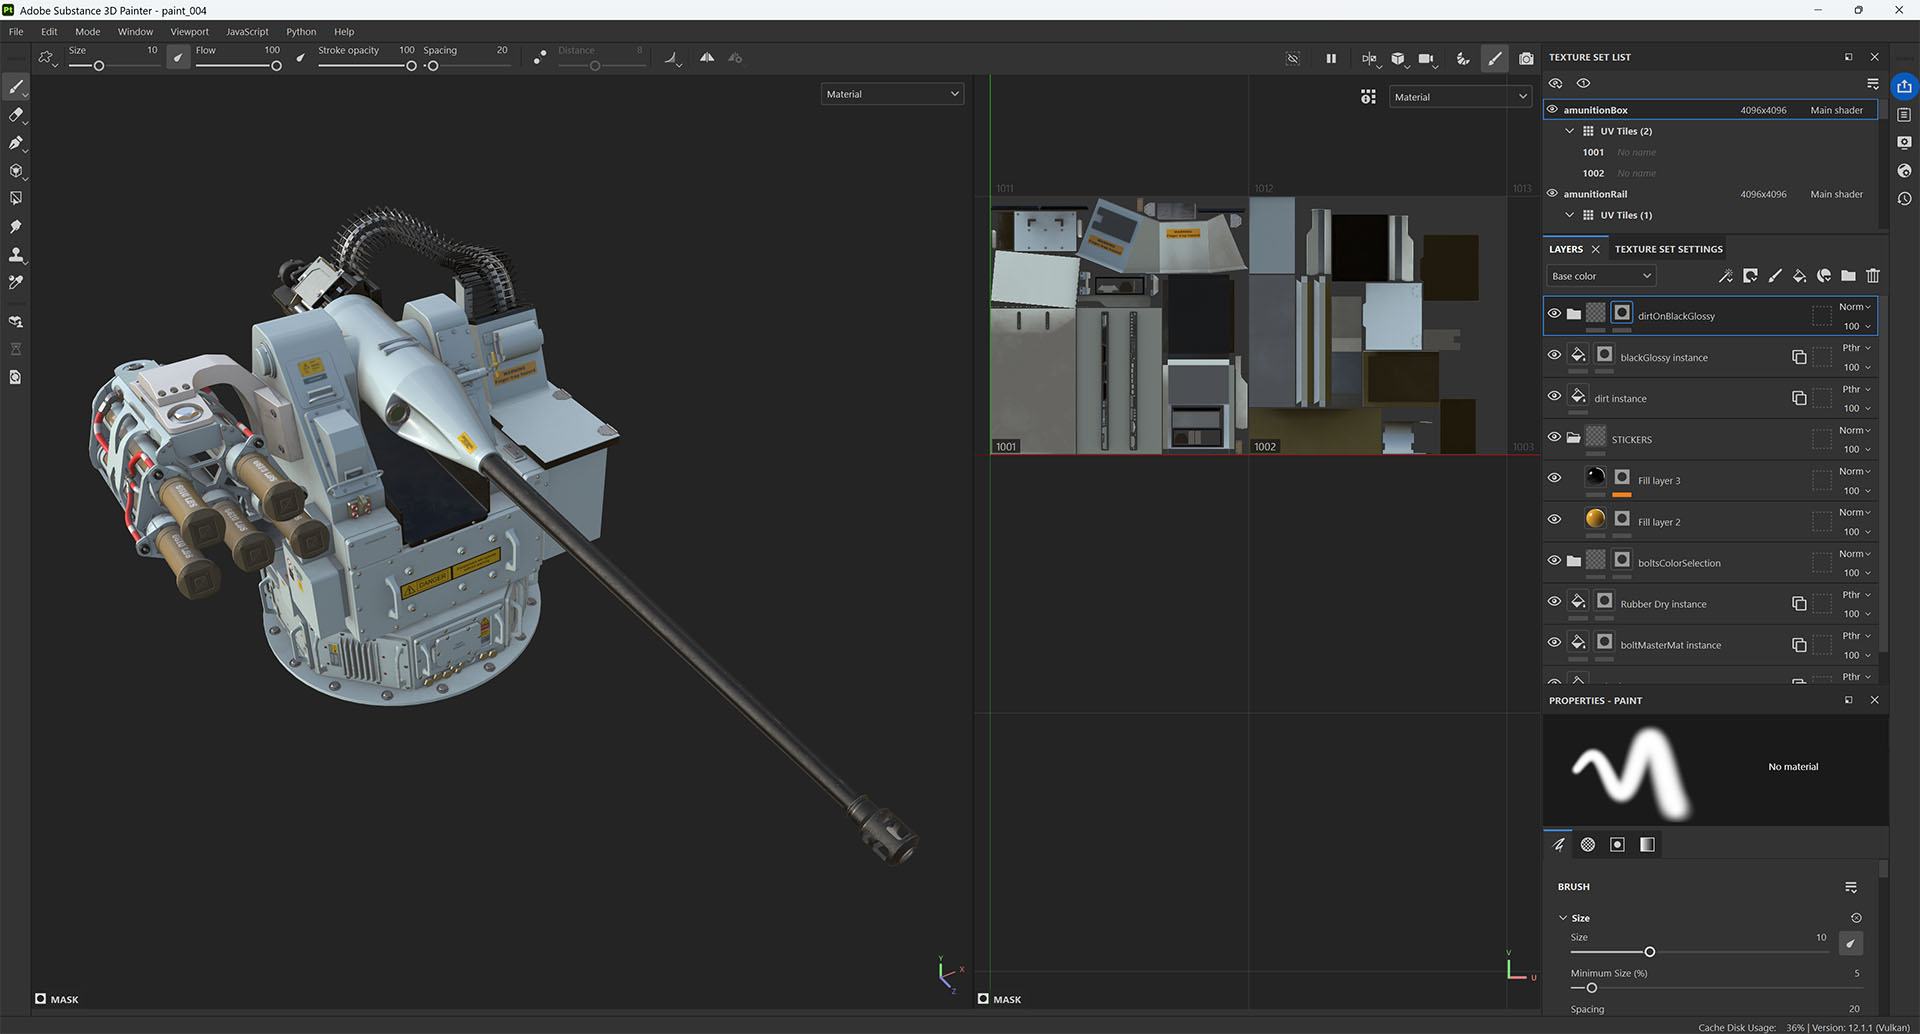The height and width of the screenshot is (1034, 1920).
Task: Open opacity dropdown for Fill layer 2
Action: (x=1857, y=532)
